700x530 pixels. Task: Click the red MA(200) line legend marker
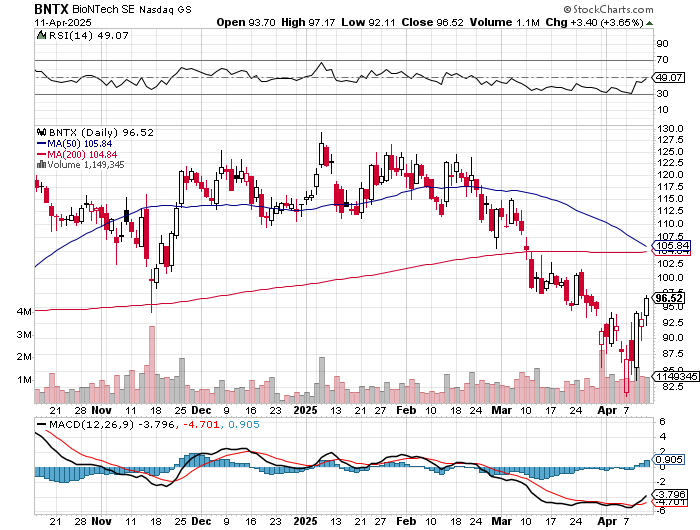[x=42, y=154]
